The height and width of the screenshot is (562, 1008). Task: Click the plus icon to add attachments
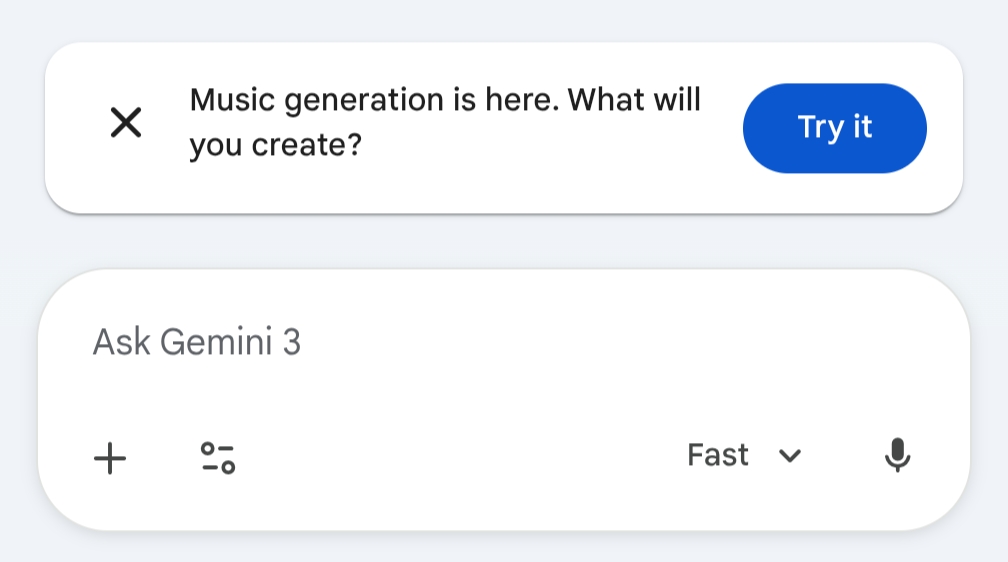point(110,458)
